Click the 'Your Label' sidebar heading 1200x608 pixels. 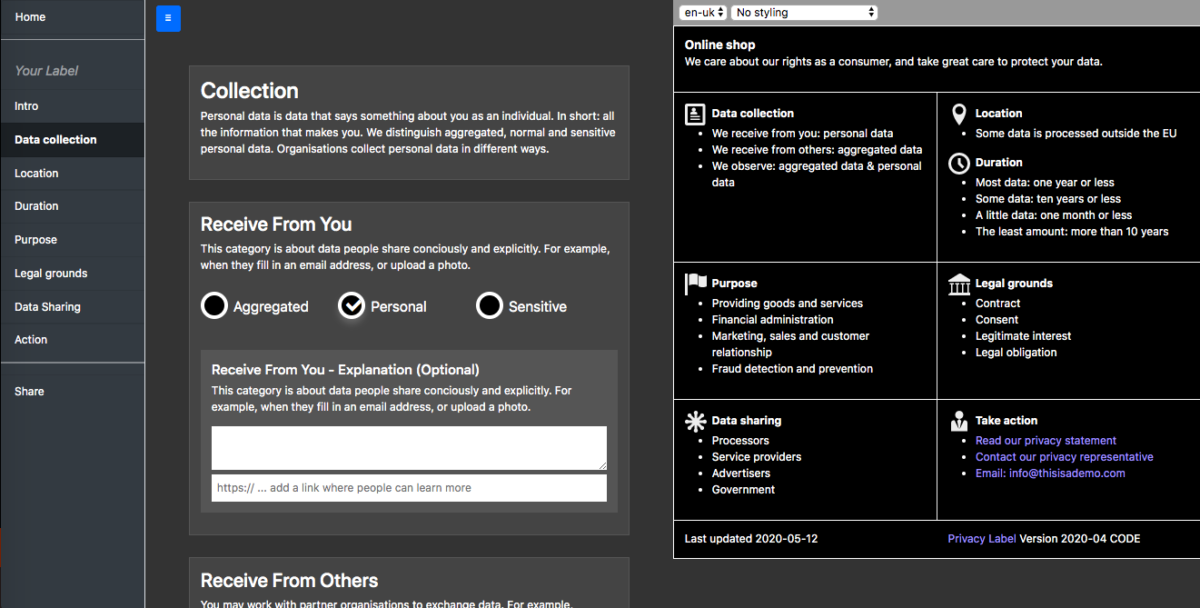tap(46, 71)
